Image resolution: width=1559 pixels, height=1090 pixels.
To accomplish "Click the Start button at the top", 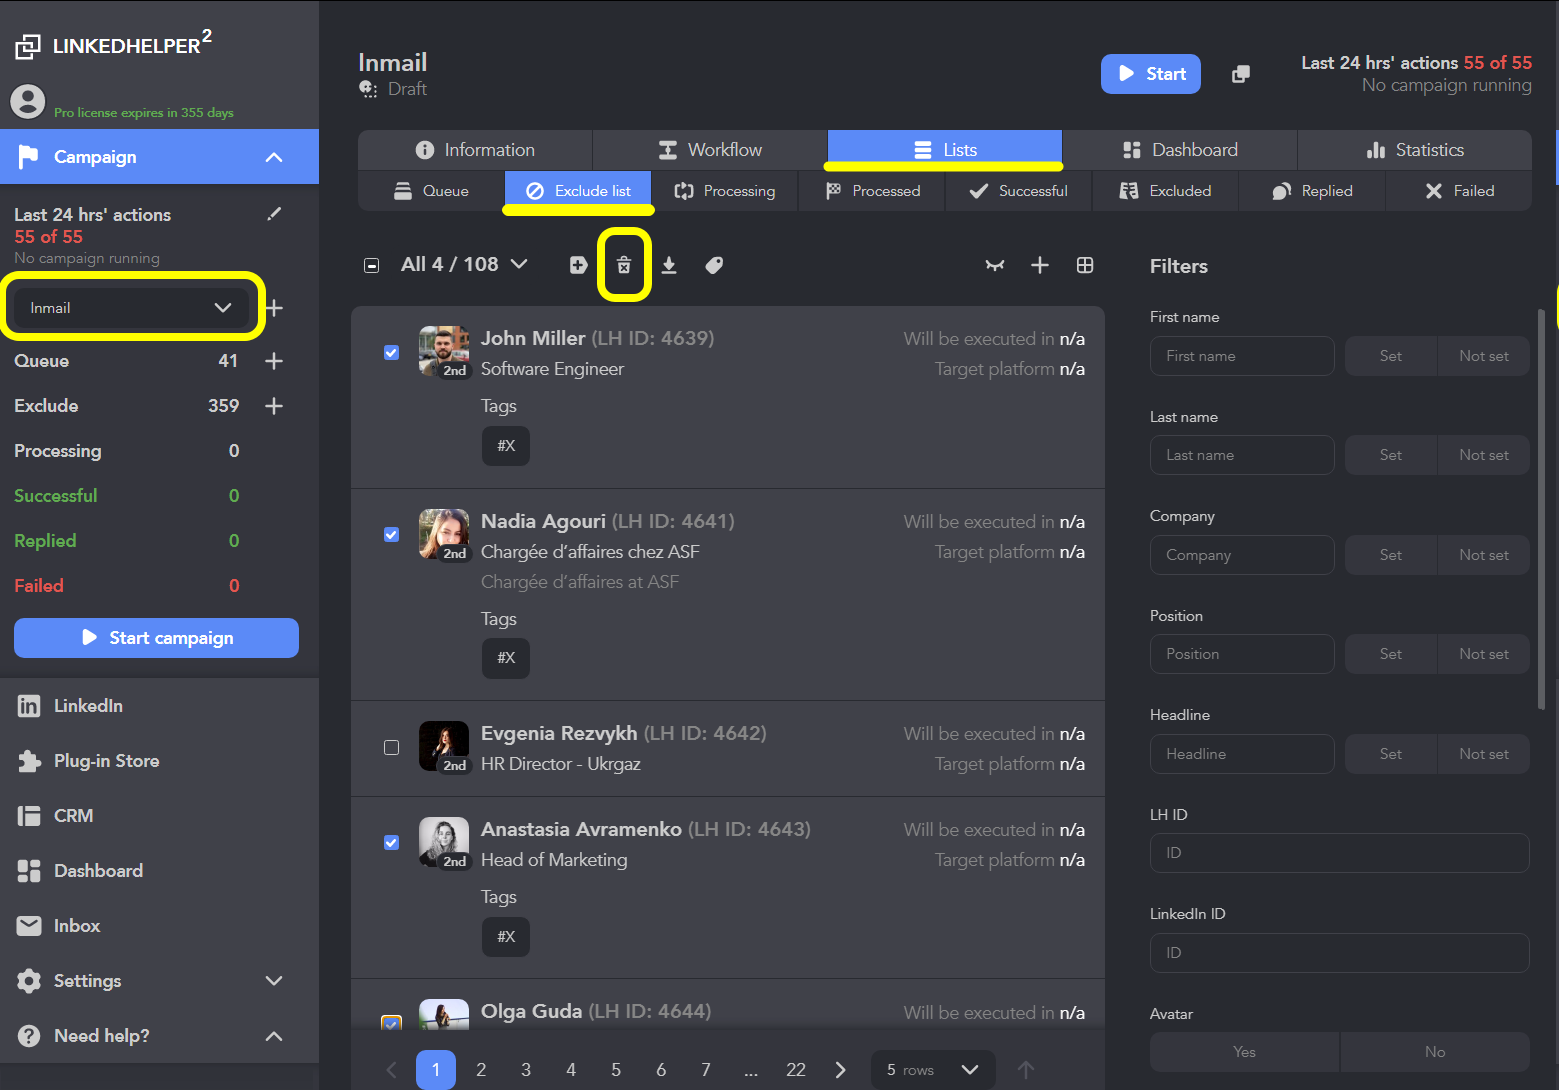I will [x=1151, y=74].
